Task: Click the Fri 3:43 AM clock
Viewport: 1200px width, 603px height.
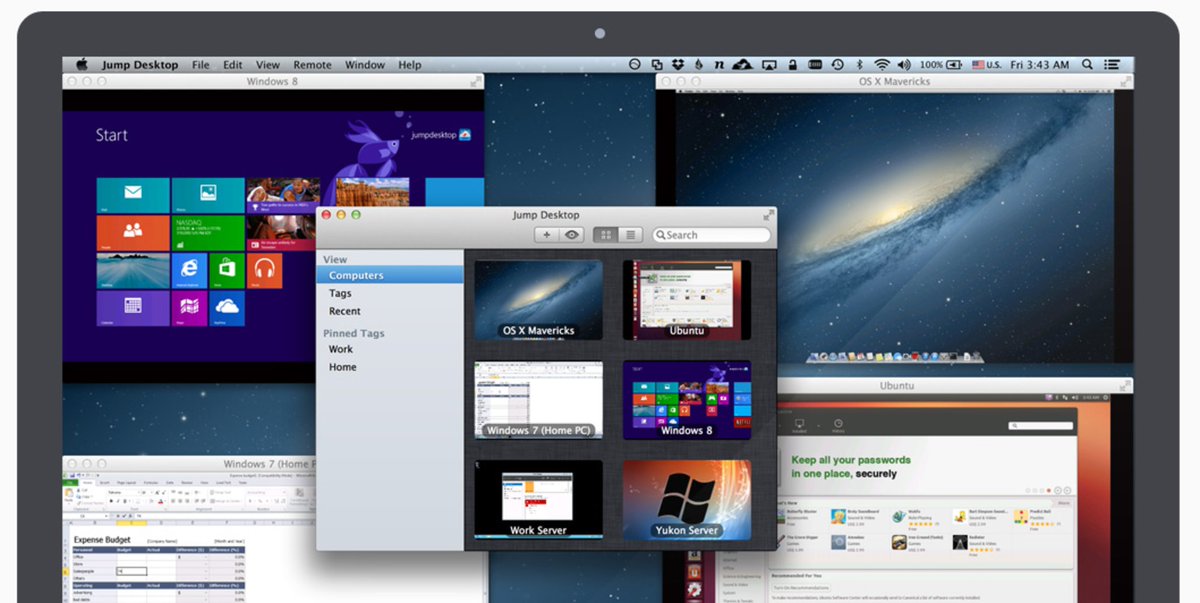Action: coord(1039,65)
